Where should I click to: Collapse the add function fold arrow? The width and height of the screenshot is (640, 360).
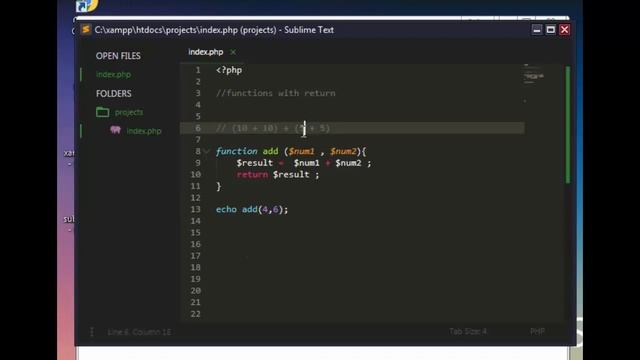207,151
